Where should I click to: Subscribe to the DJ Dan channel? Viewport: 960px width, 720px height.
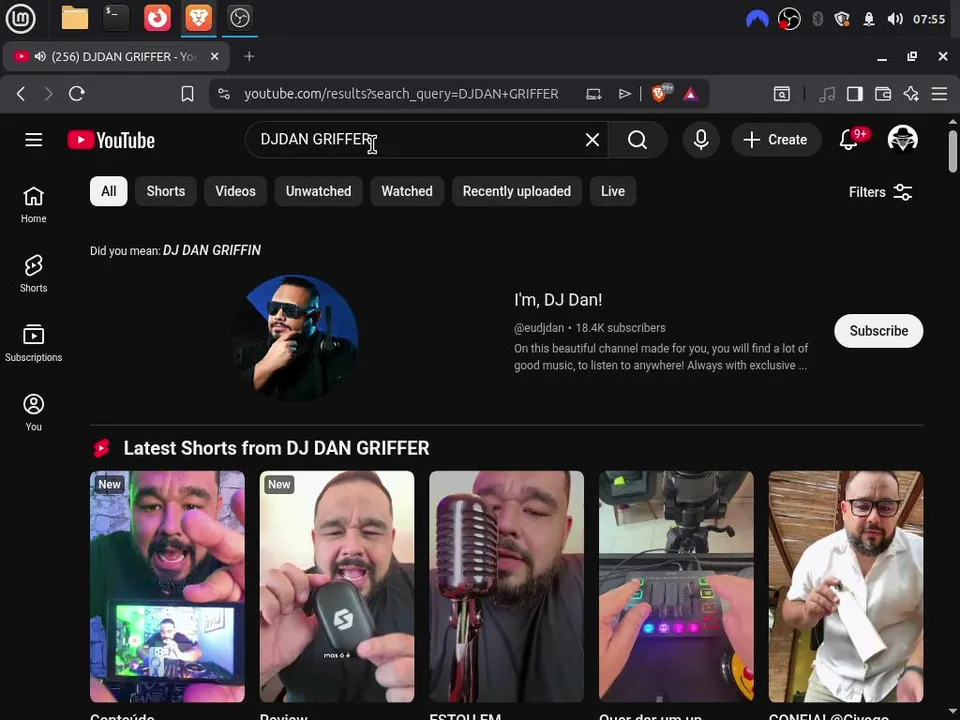[x=879, y=331]
